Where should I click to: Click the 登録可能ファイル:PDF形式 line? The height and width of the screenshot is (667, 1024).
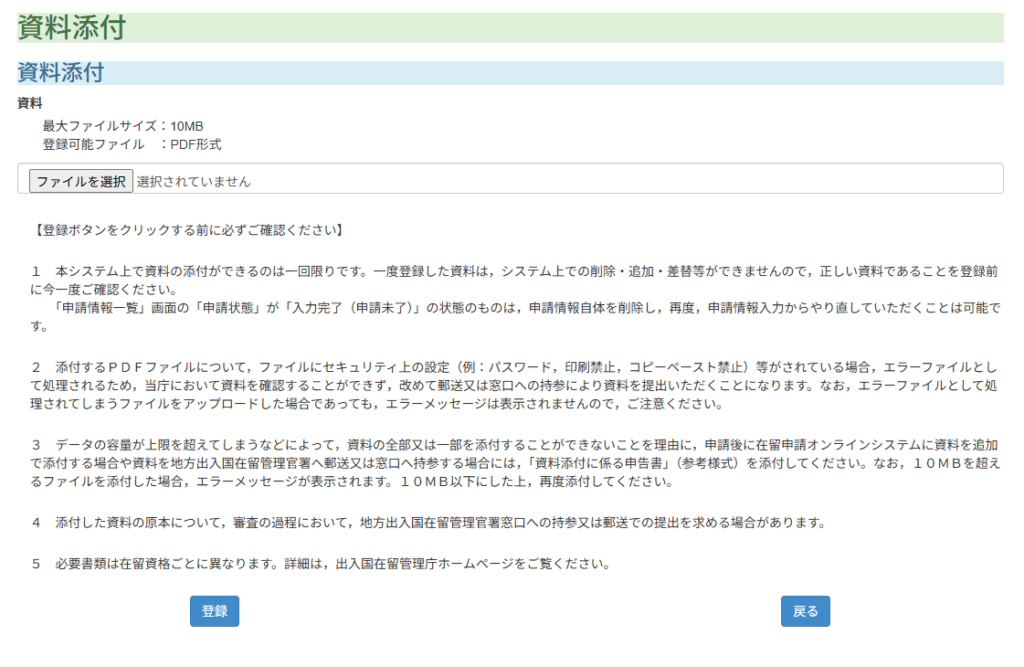[x=132, y=144]
